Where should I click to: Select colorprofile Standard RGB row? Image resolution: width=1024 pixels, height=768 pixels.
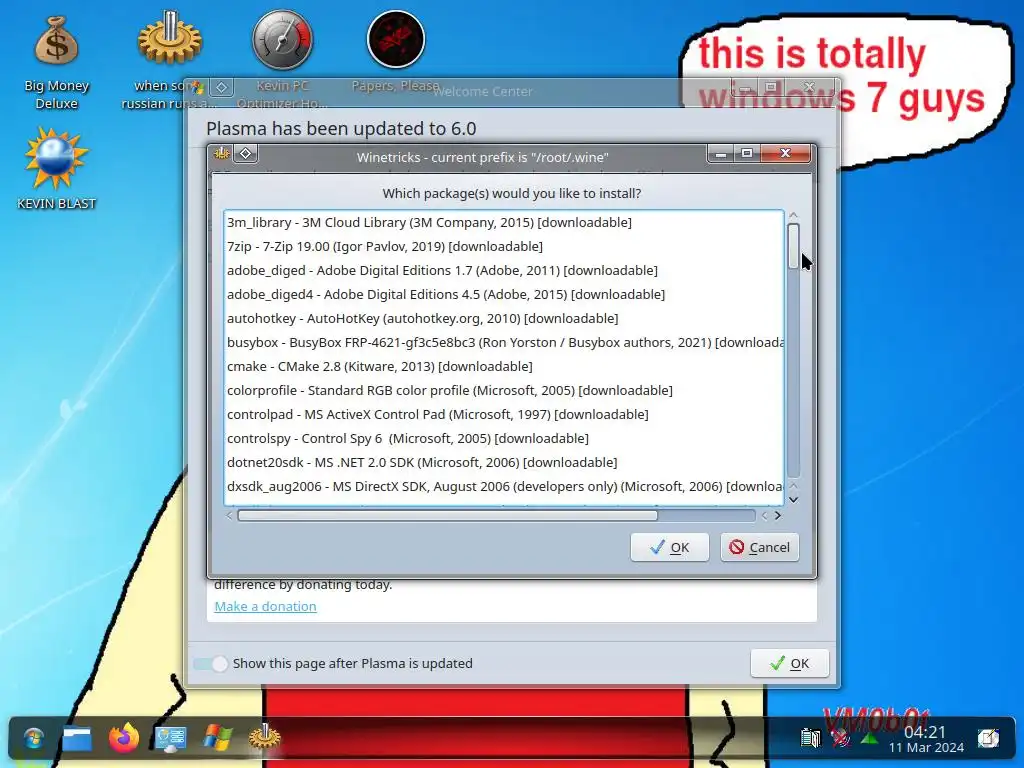click(x=504, y=391)
